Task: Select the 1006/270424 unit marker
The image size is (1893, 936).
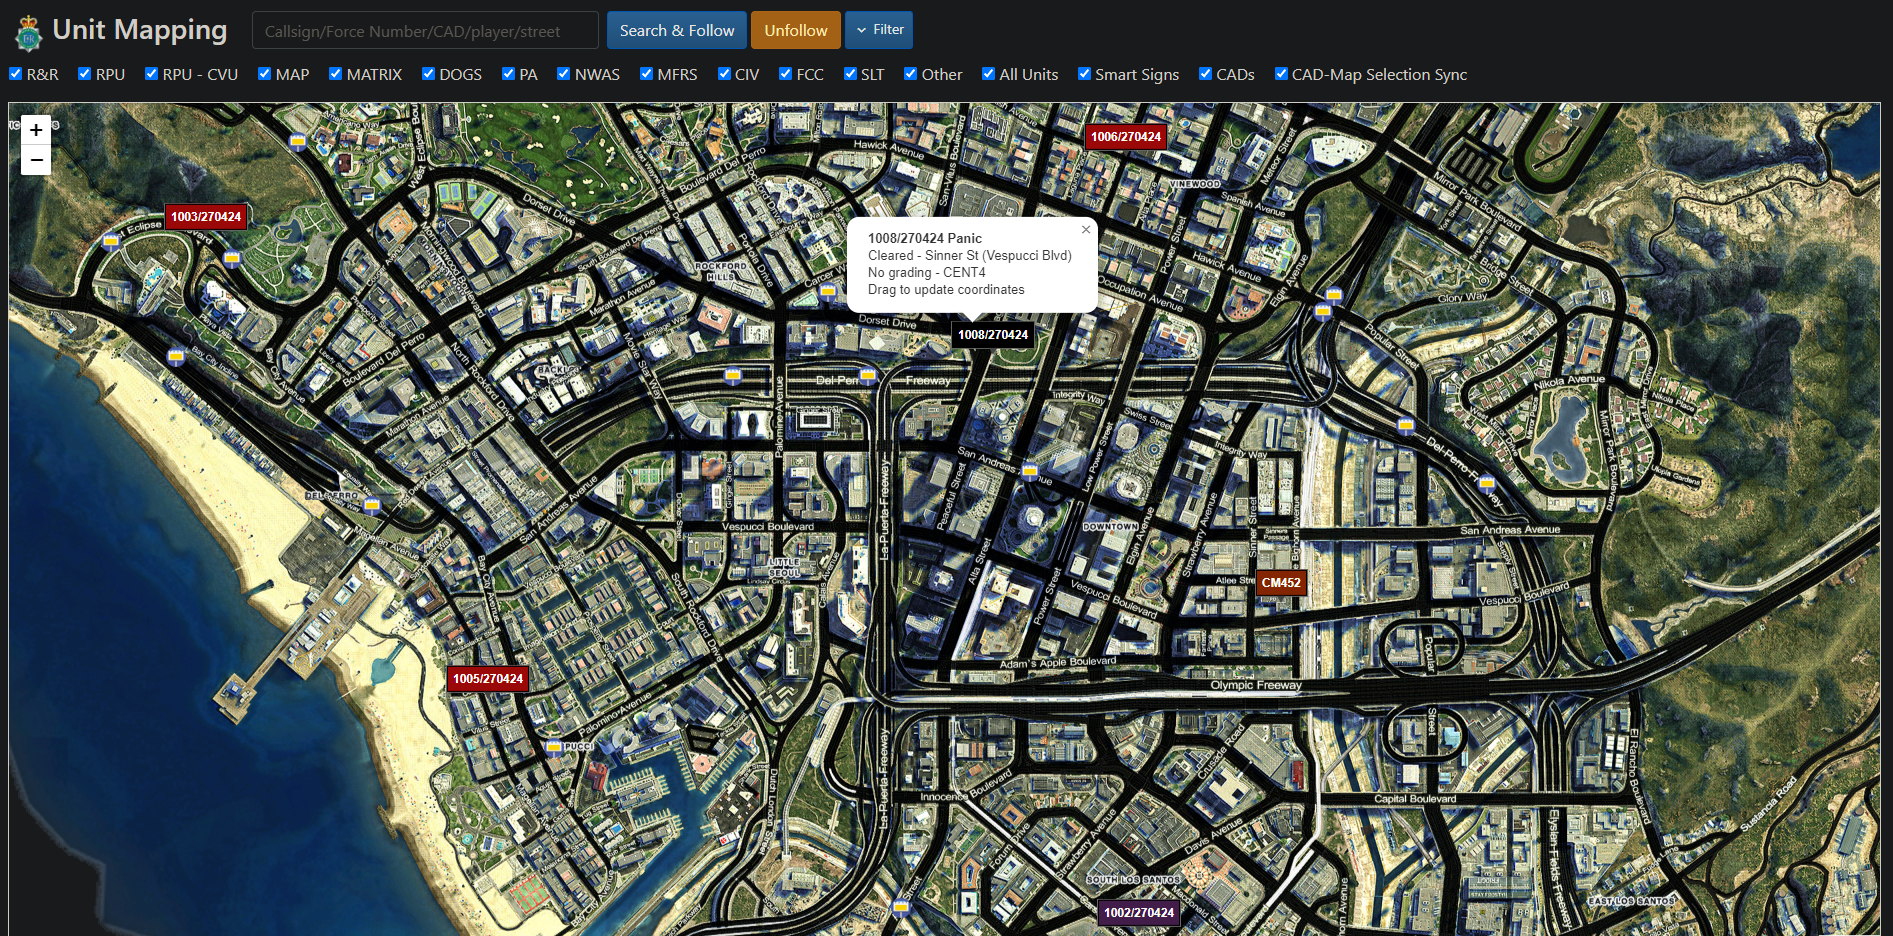Action: pos(1126,137)
